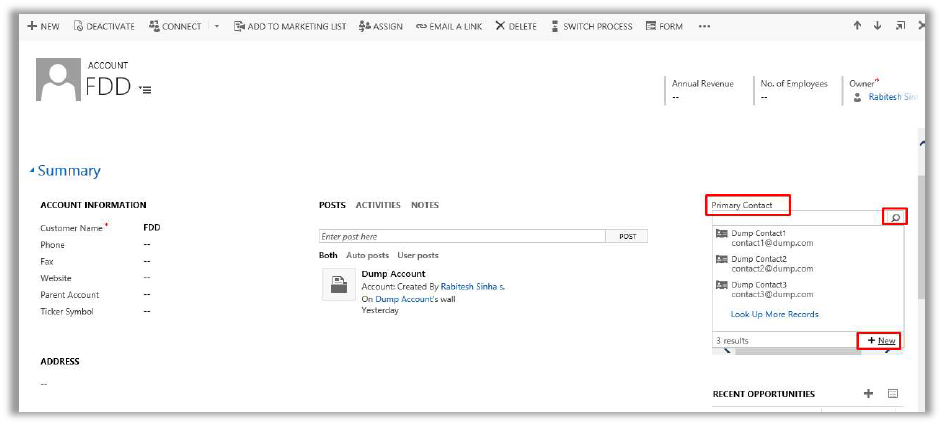Go to next record with down arrow
The height and width of the screenshot is (427, 948).
877,26
